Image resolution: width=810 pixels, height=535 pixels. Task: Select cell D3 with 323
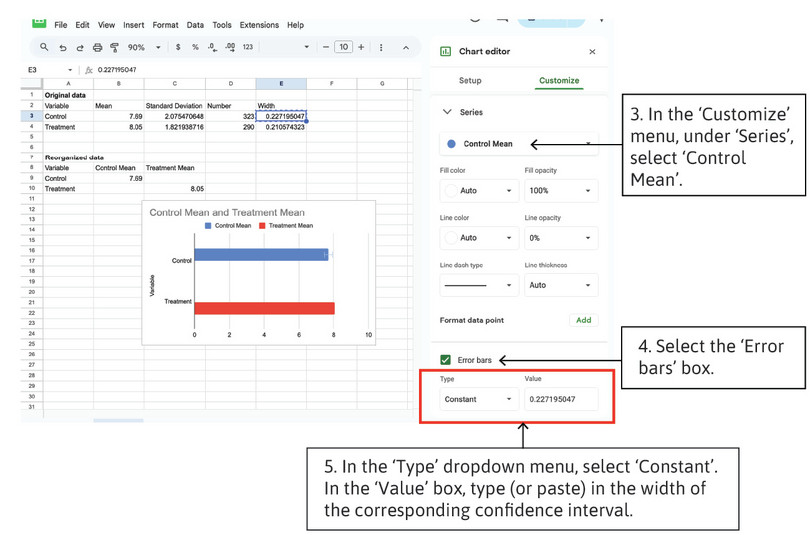[x=230, y=116]
